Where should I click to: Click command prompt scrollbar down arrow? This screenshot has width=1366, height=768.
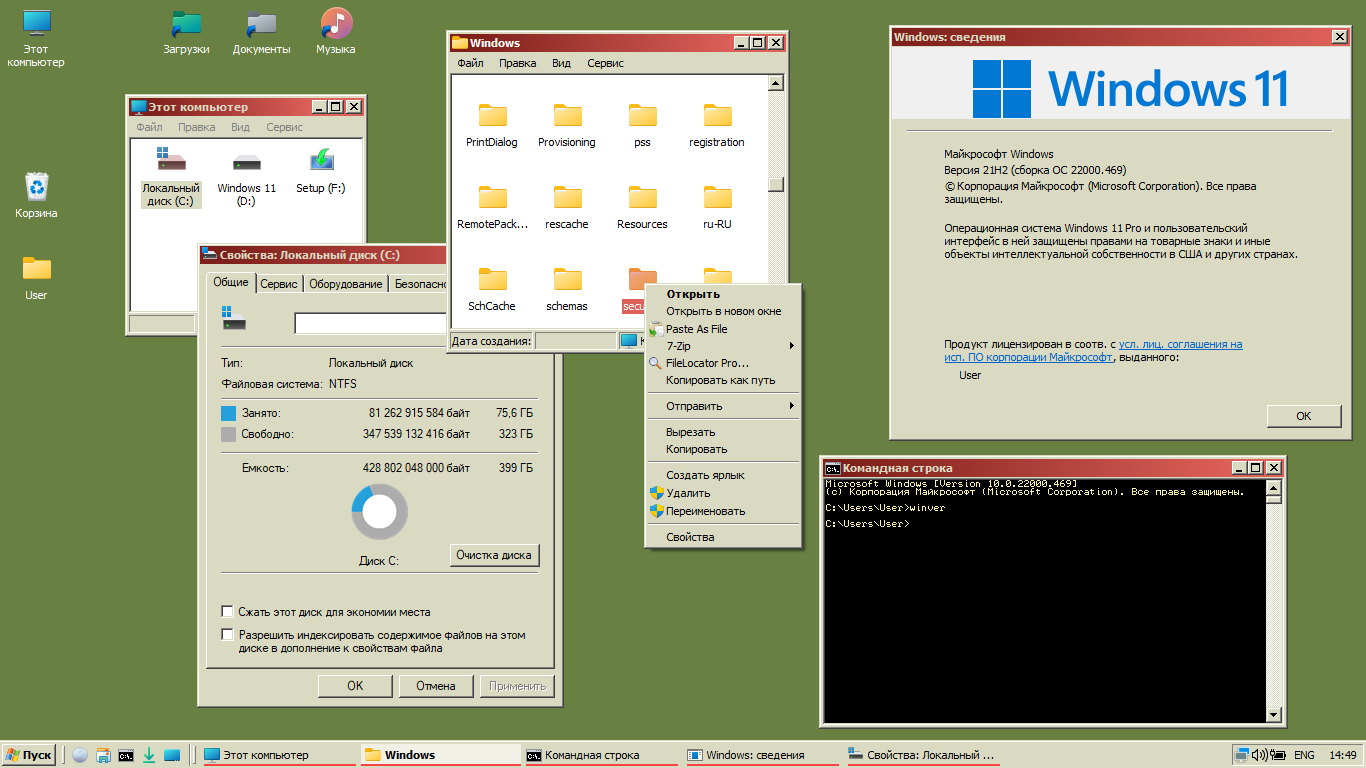[1273, 714]
